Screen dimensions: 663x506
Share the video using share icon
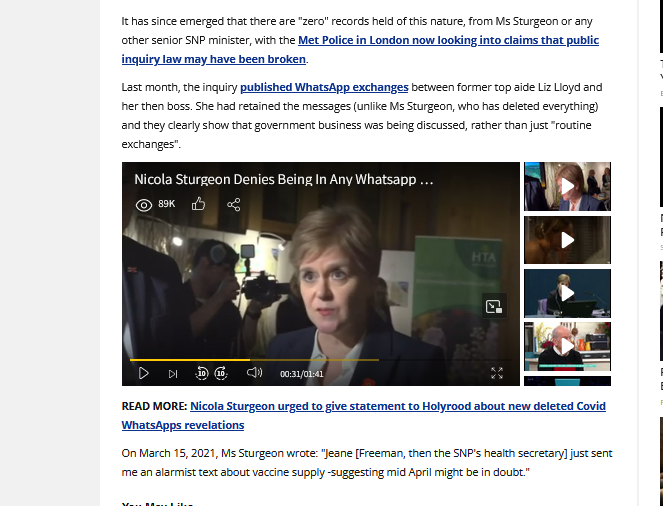tap(234, 205)
